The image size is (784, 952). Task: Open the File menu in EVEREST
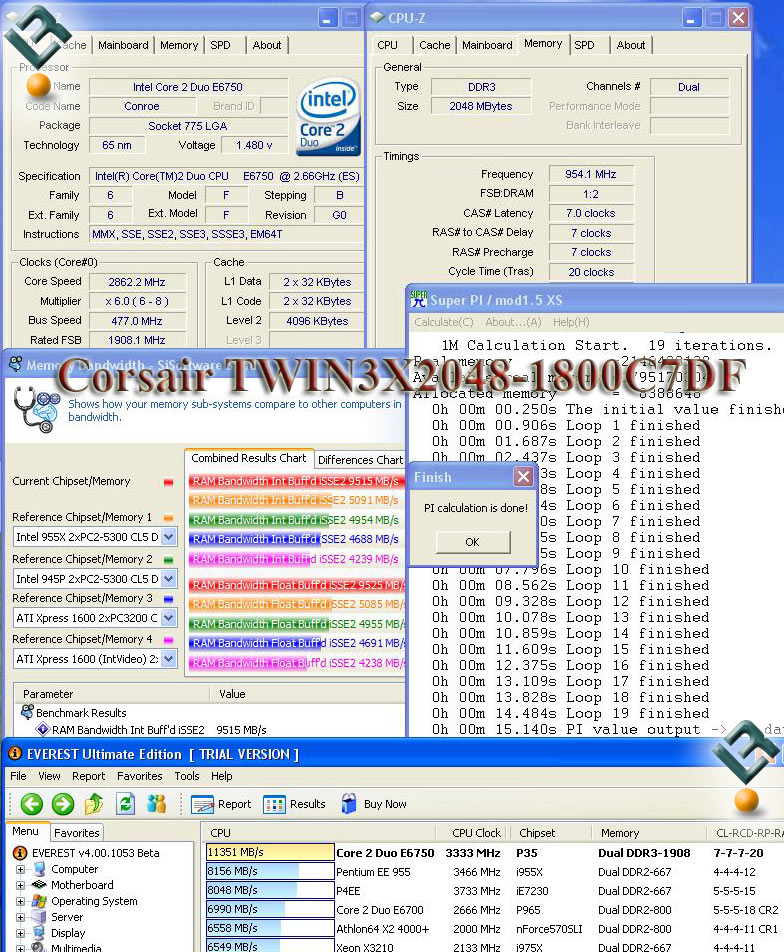coord(18,776)
